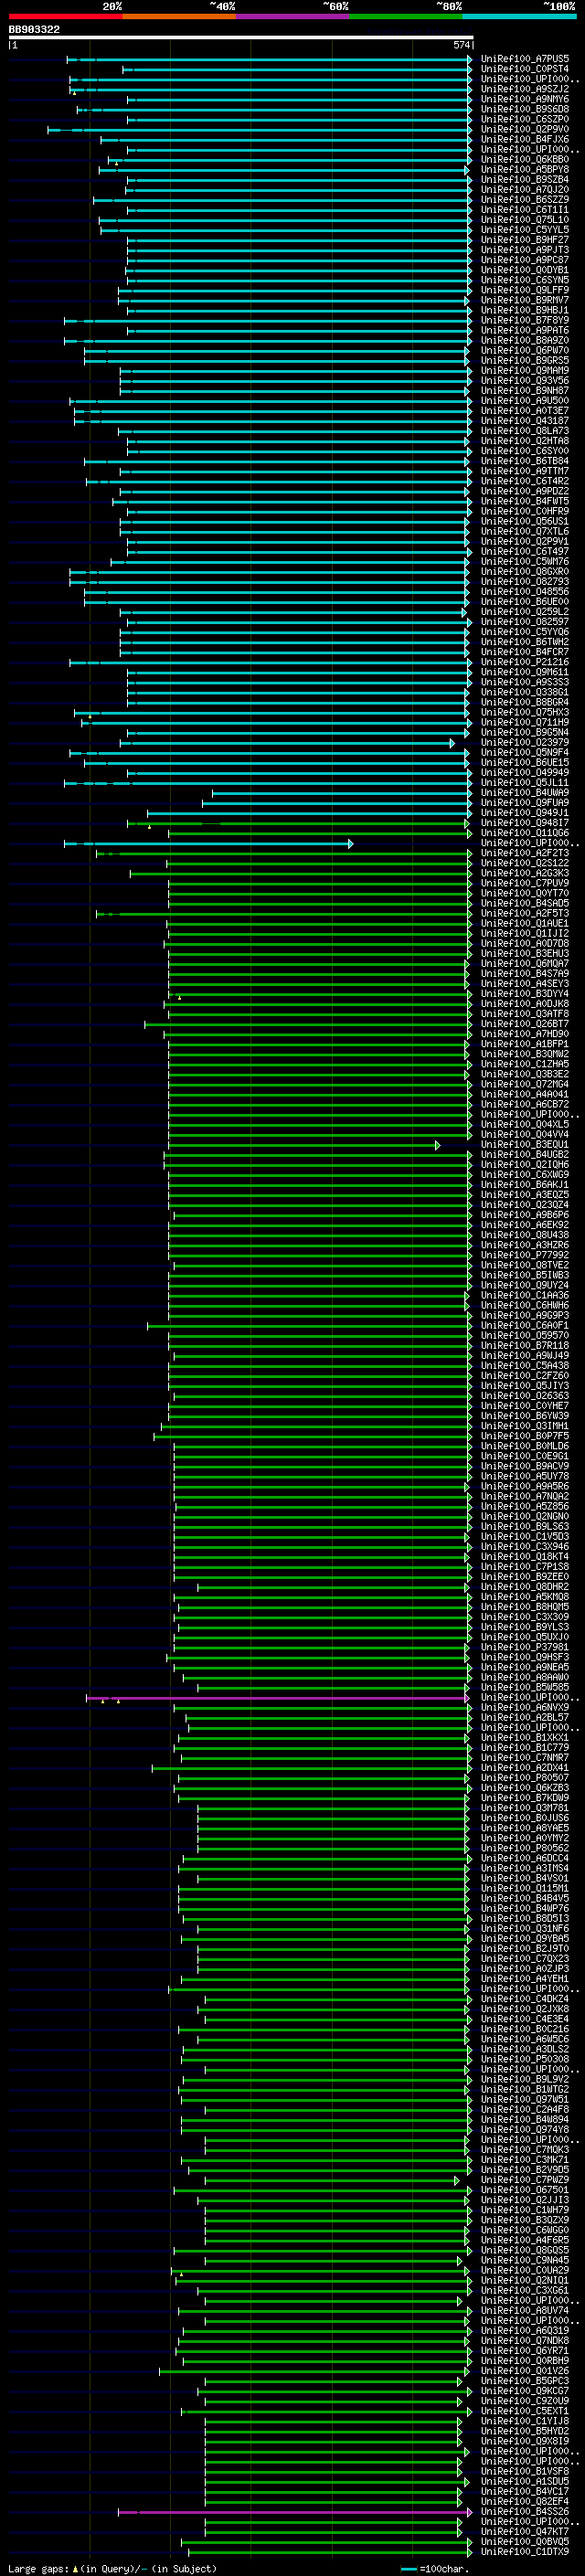This screenshot has width=585, height=2576.
Task: Select UniRef100_Q2HTA8 label
Action: pos(525,441)
